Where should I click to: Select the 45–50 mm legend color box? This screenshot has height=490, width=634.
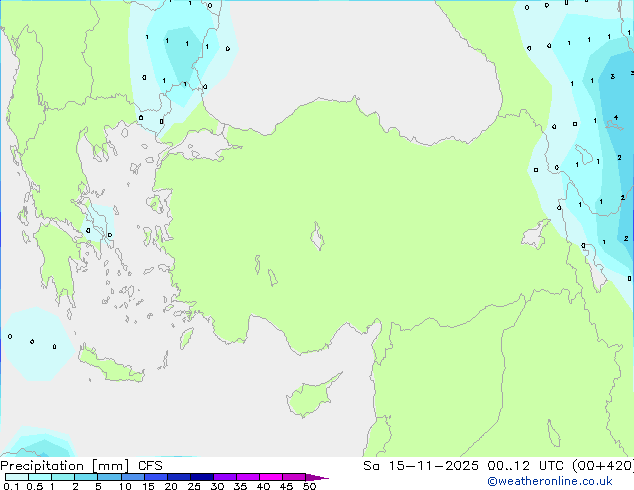[294, 477]
